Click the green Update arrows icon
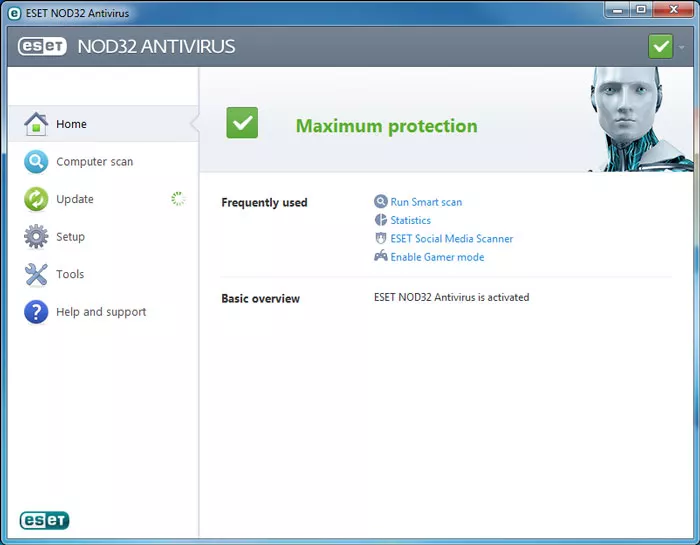700x545 pixels. click(36, 199)
